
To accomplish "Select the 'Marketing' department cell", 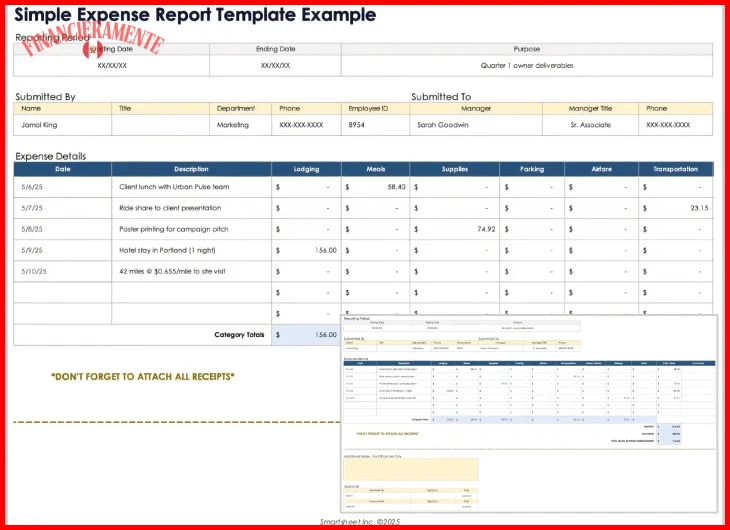I will pyautogui.click(x=240, y=125).
